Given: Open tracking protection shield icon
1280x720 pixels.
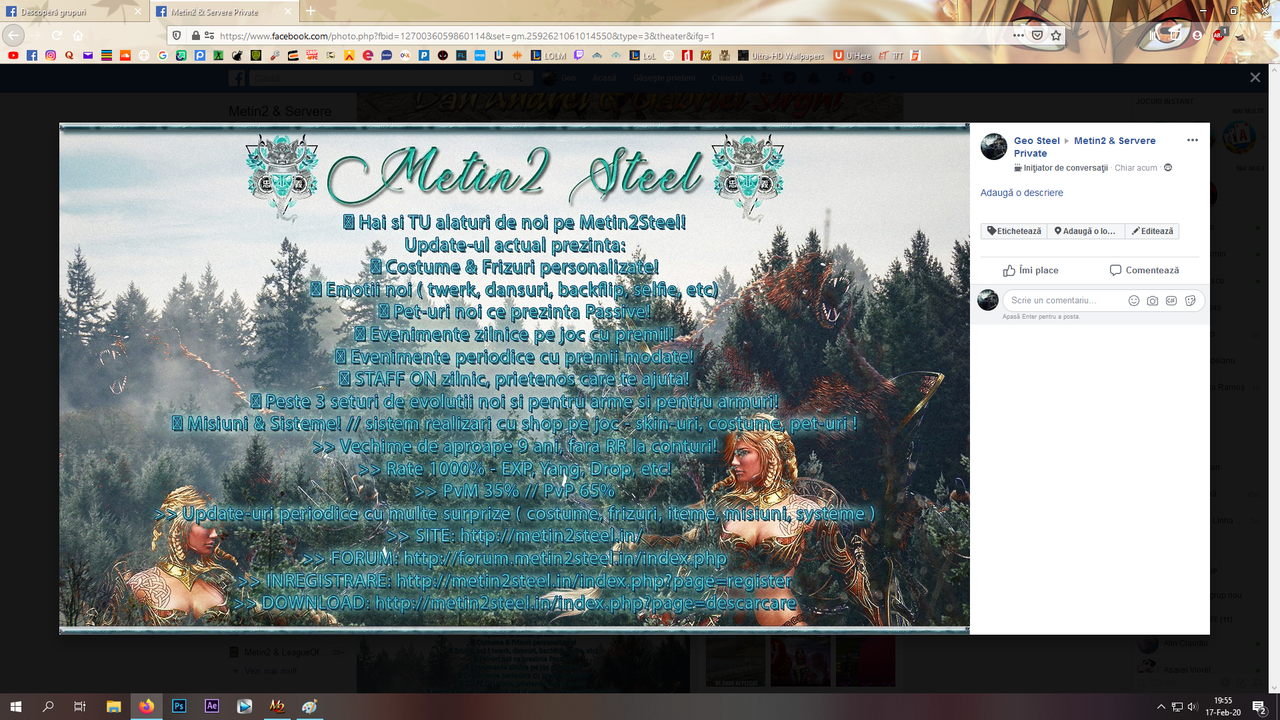Looking at the screenshot, I should click(x=177, y=35).
